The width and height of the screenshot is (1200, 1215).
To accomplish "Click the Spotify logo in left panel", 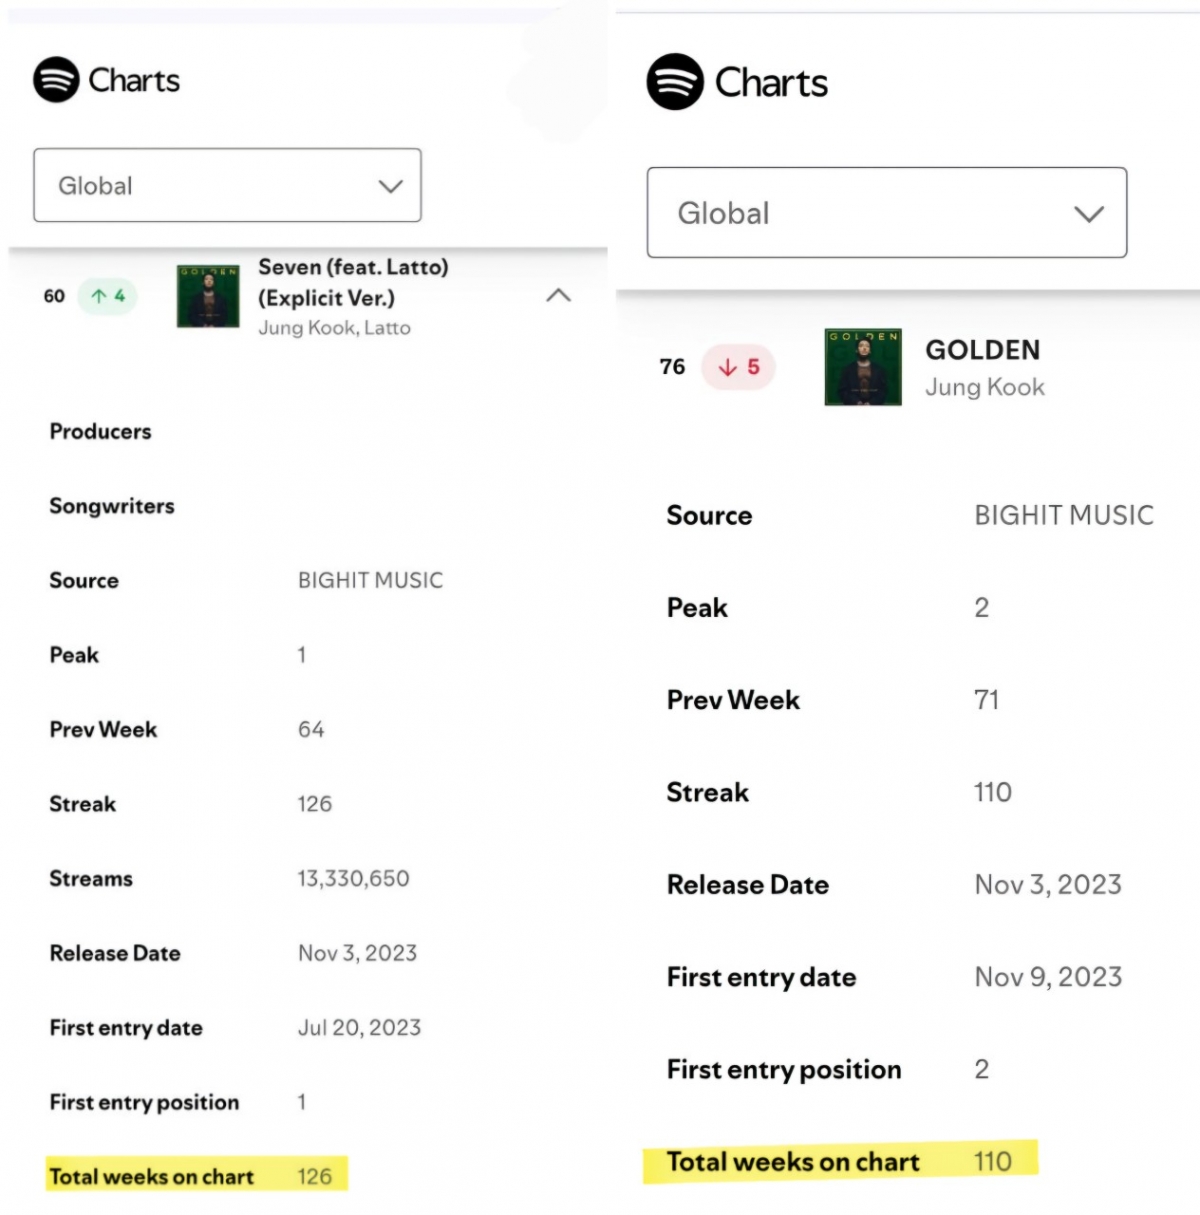I will [56, 80].
